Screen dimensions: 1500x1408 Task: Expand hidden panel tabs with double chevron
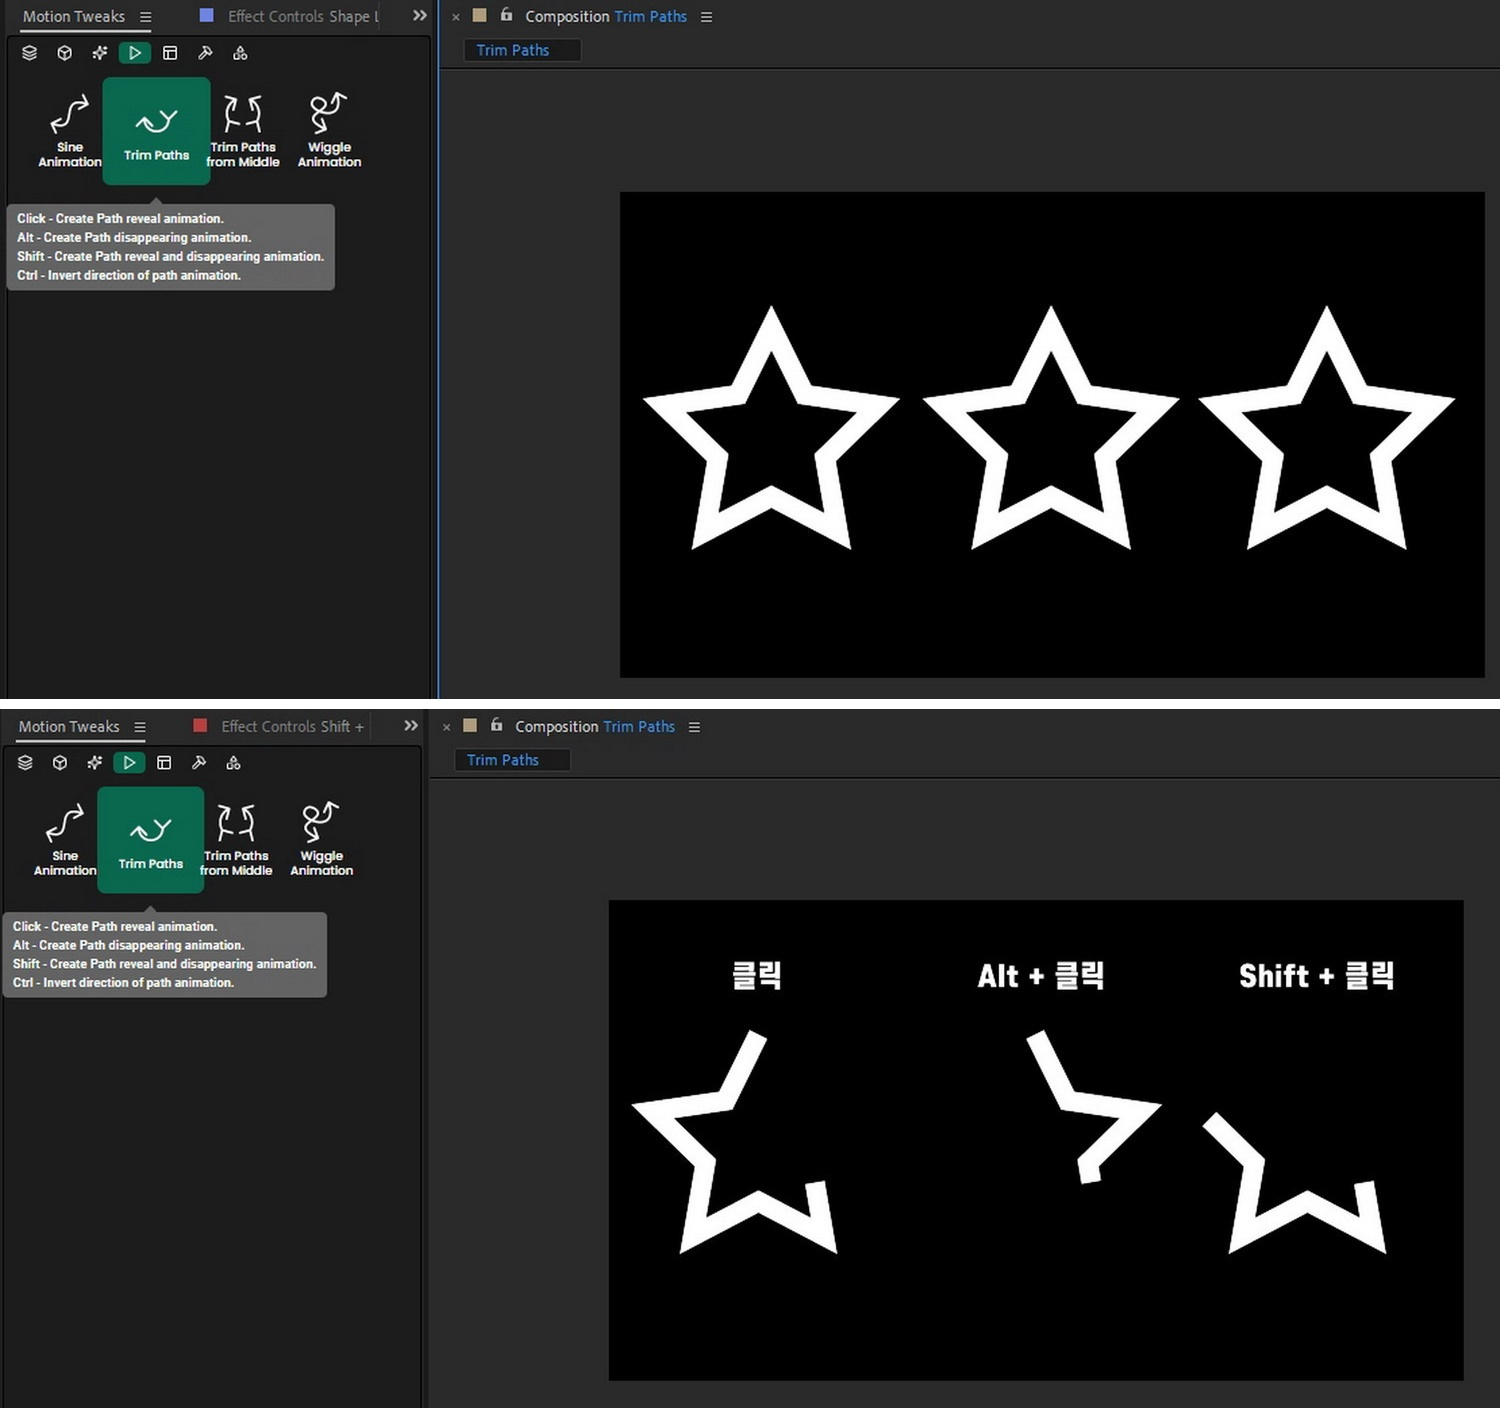[x=418, y=16]
